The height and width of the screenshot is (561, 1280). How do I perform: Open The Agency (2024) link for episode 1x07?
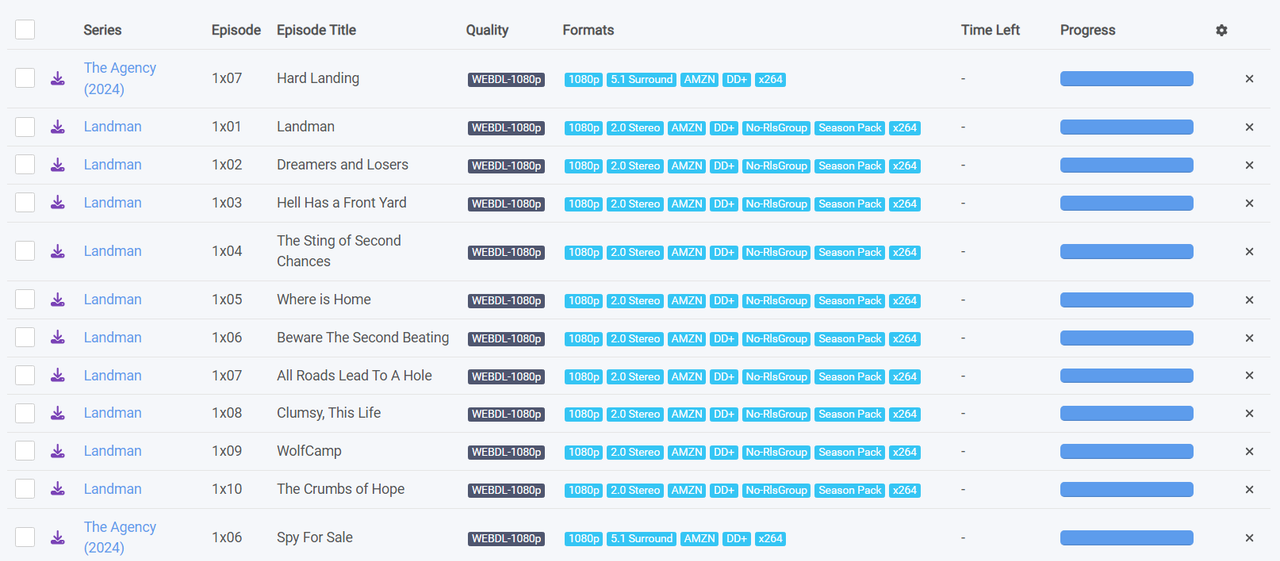120,78
